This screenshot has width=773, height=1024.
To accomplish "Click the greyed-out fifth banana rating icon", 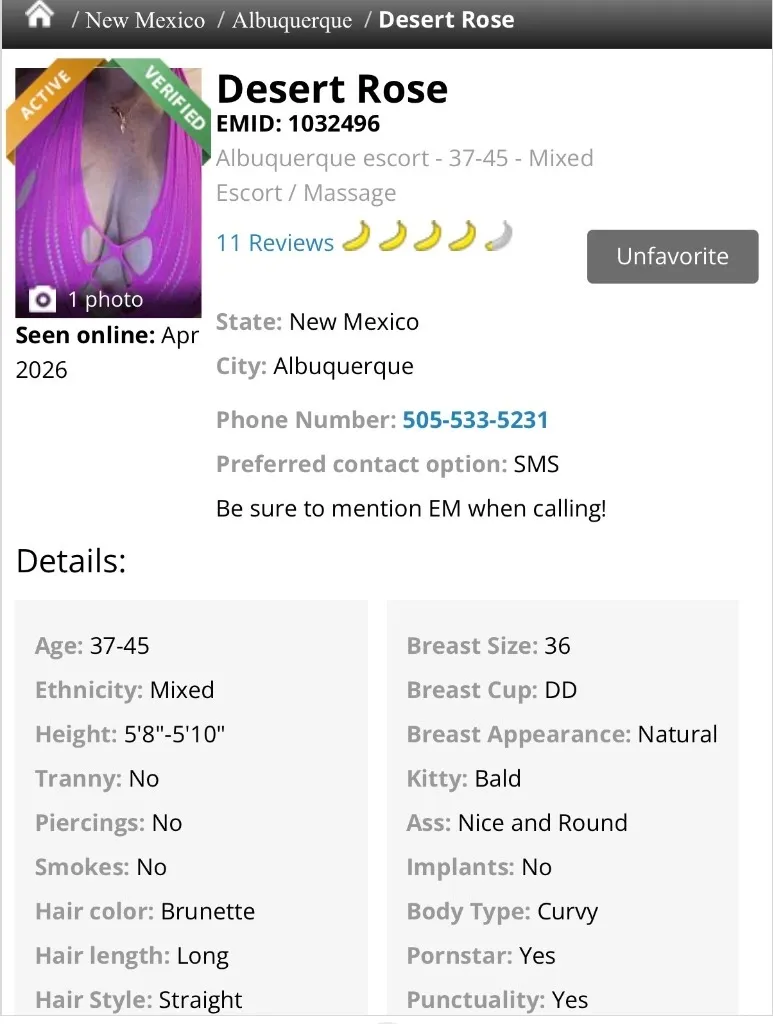I will point(499,238).
